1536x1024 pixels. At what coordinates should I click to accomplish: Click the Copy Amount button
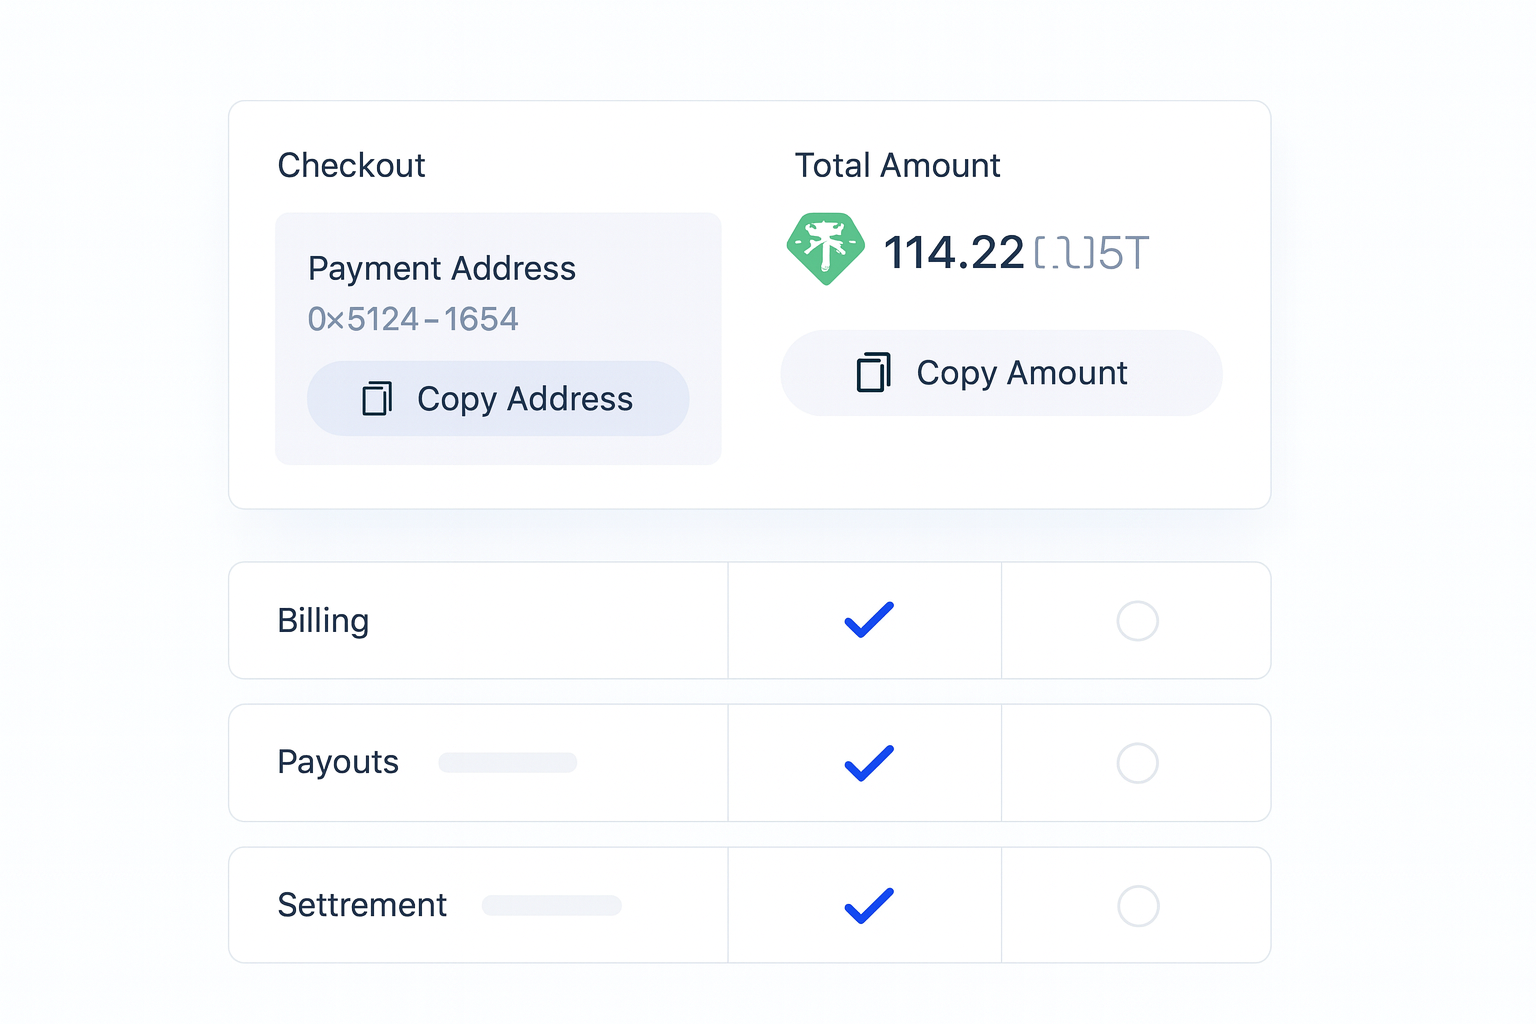tap(1001, 373)
